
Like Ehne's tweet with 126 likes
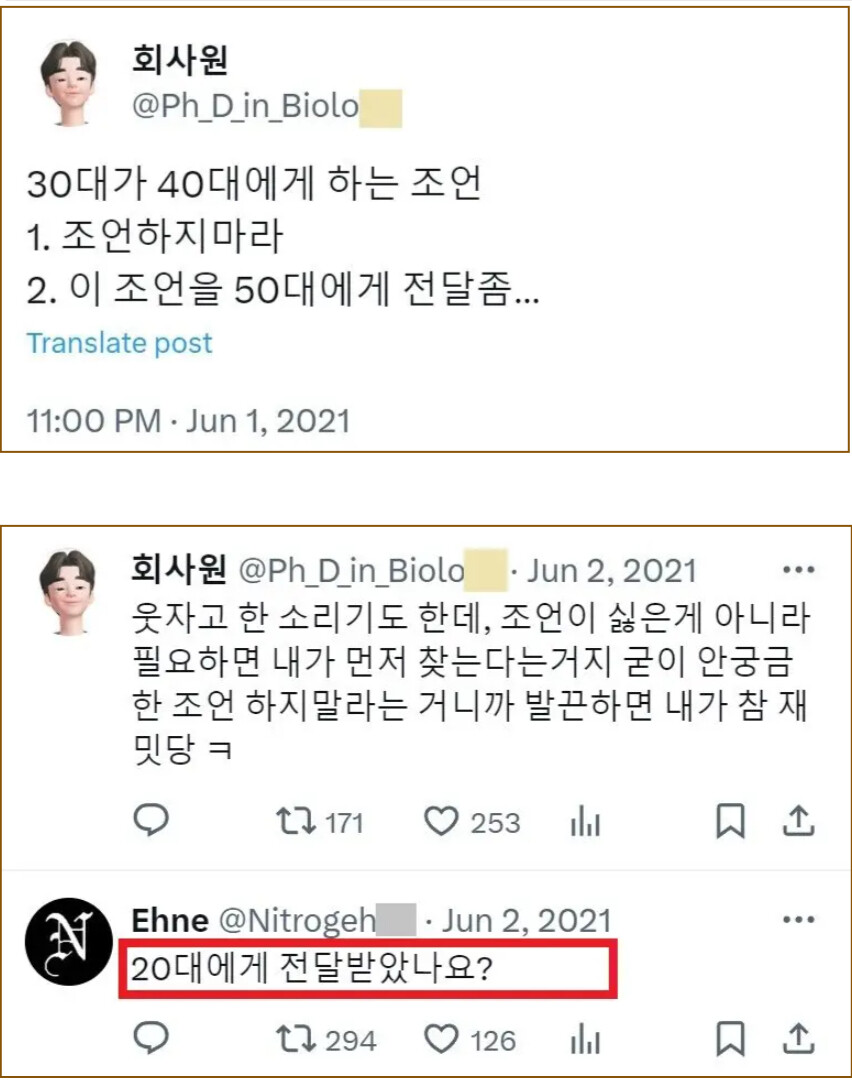(x=470, y=1039)
